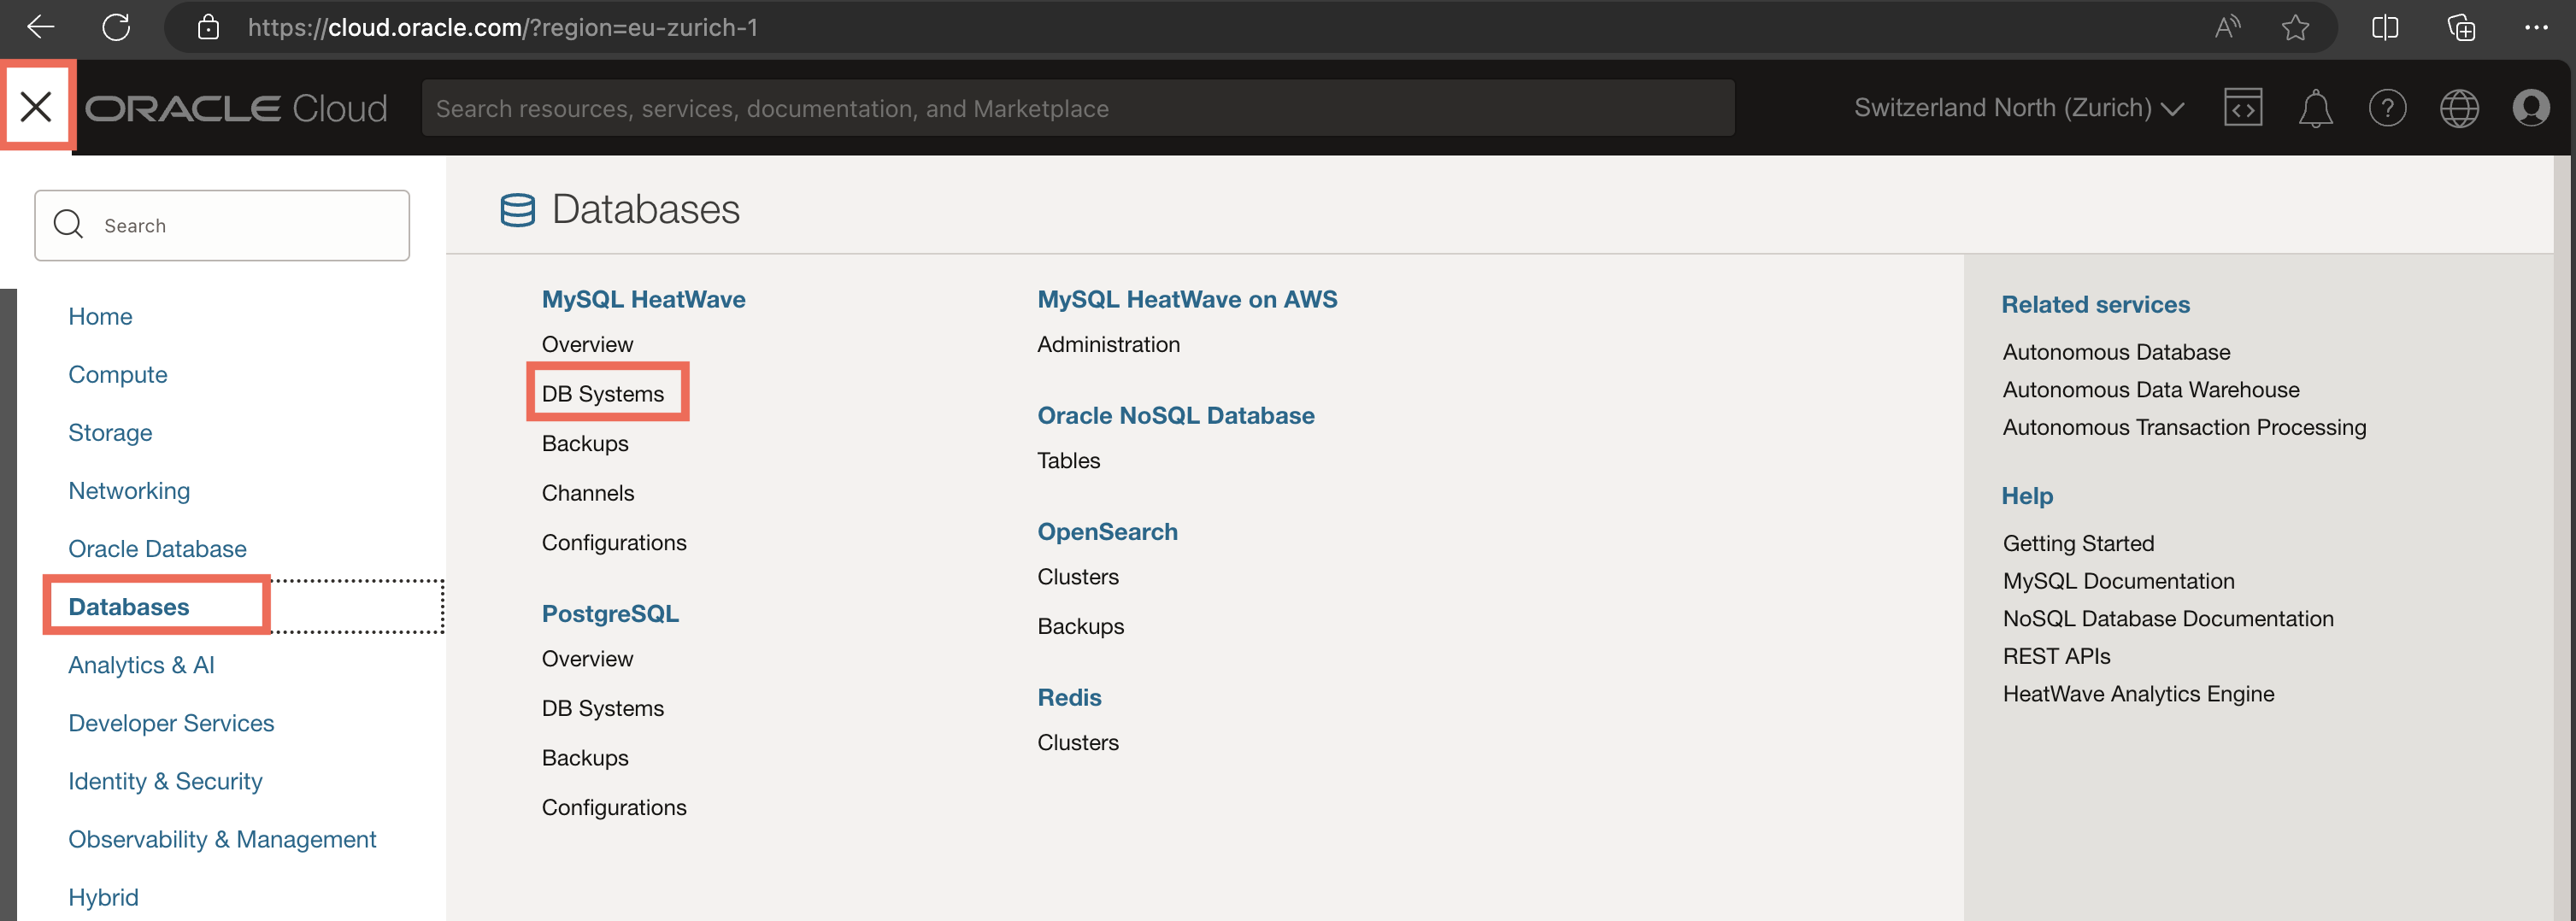
Task: Open NoSQL Database Documentation link
Action: tap(2168, 618)
